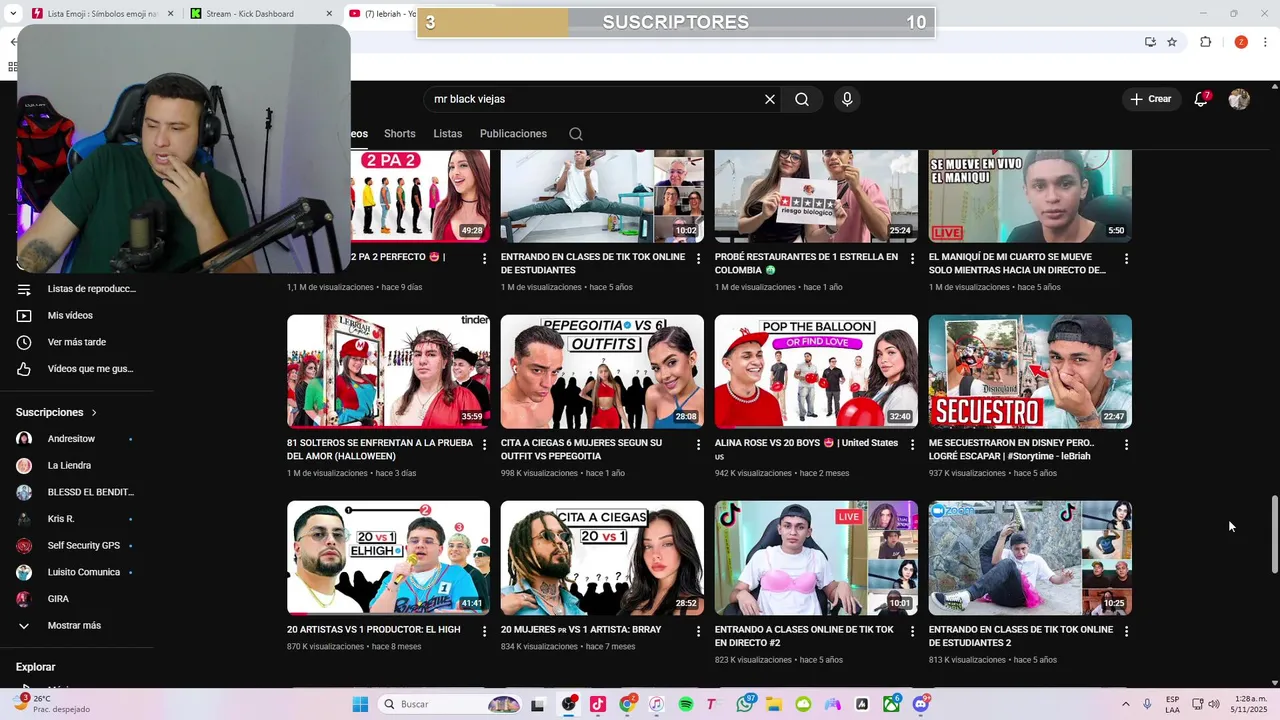The width and height of the screenshot is (1280, 720).
Task: Click the Crear button
Action: 1151,99
